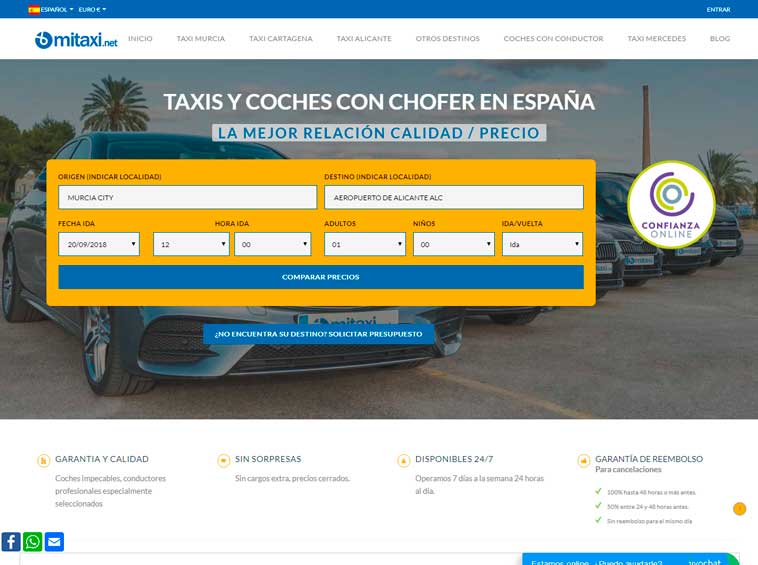The height and width of the screenshot is (565, 758).
Task: Open the Euro currency dropdown
Action: click(x=92, y=9)
